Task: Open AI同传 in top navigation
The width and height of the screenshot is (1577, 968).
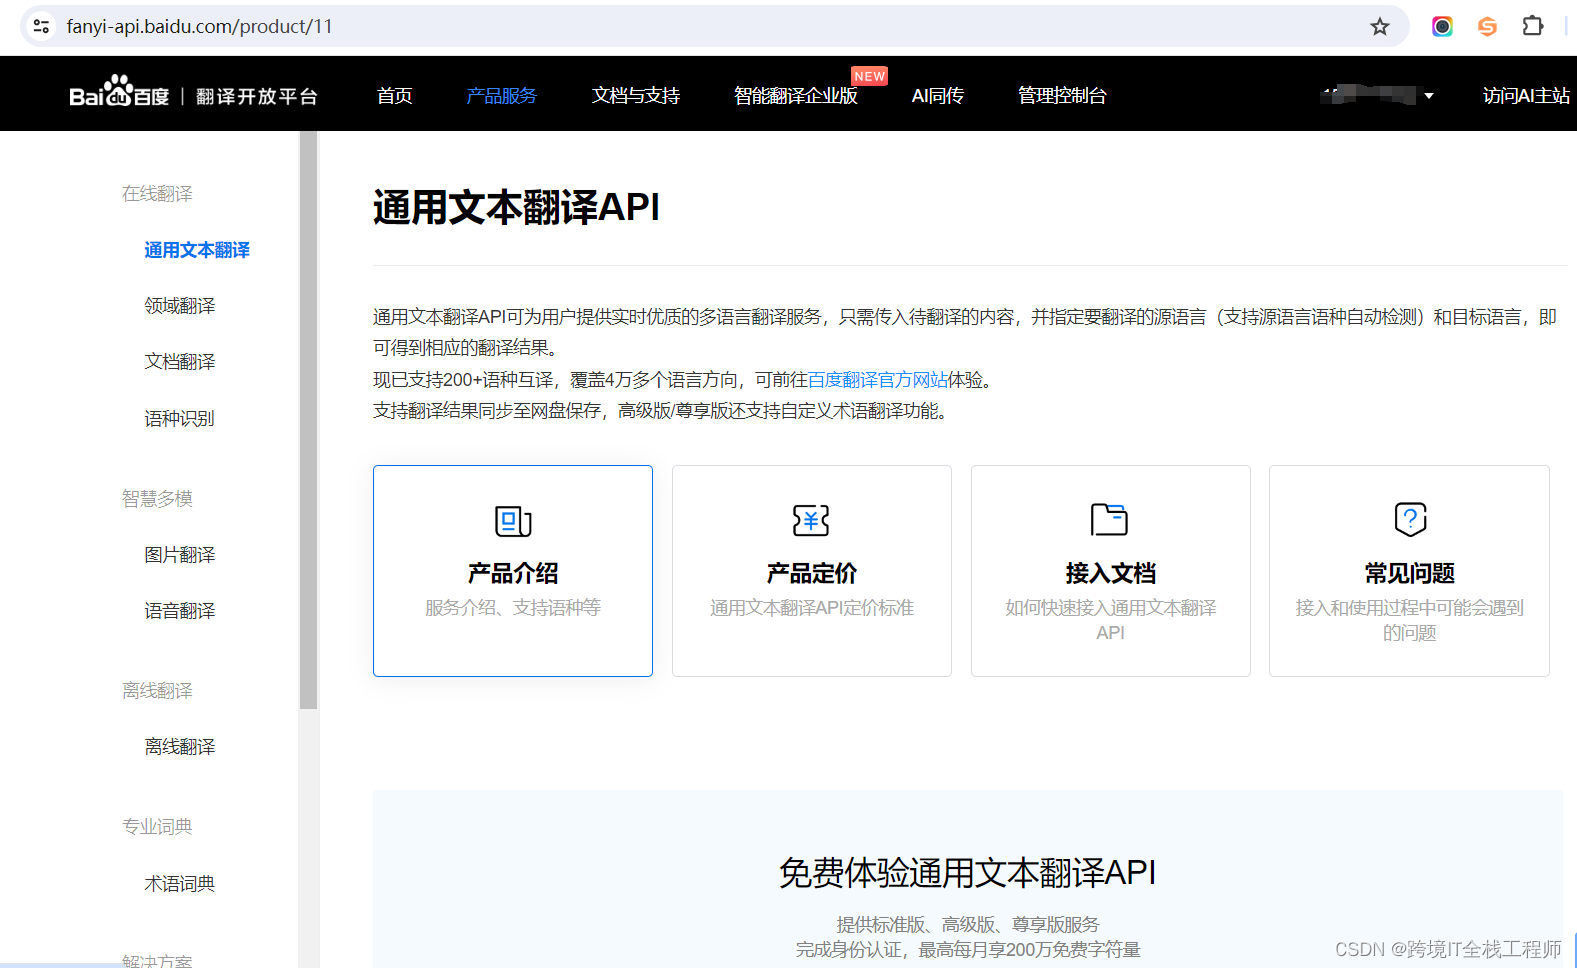Action: [x=938, y=96]
